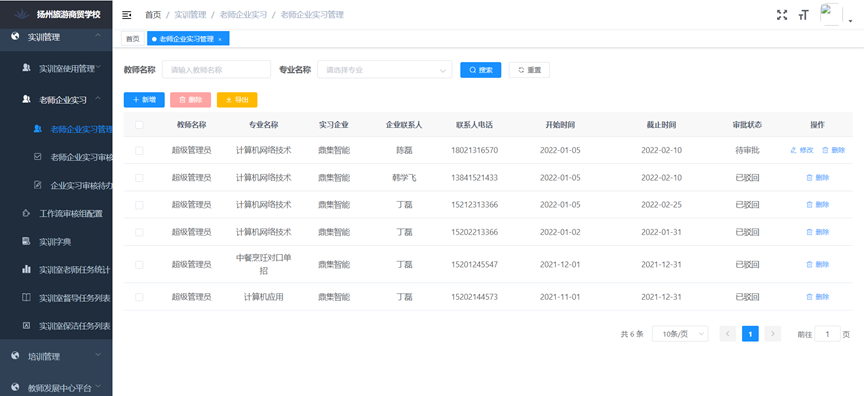Click 删除 for the 2022-01-31 row
The width and height of the screenshot is (864, 396).
pos(818,232)
